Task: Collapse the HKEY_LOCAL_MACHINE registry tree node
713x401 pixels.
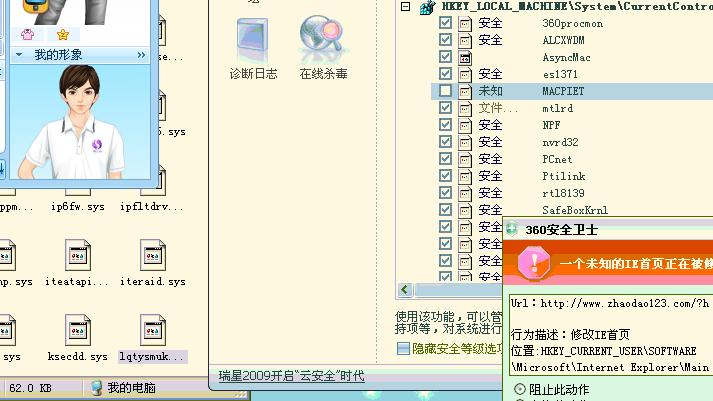Action: (405, 6)
